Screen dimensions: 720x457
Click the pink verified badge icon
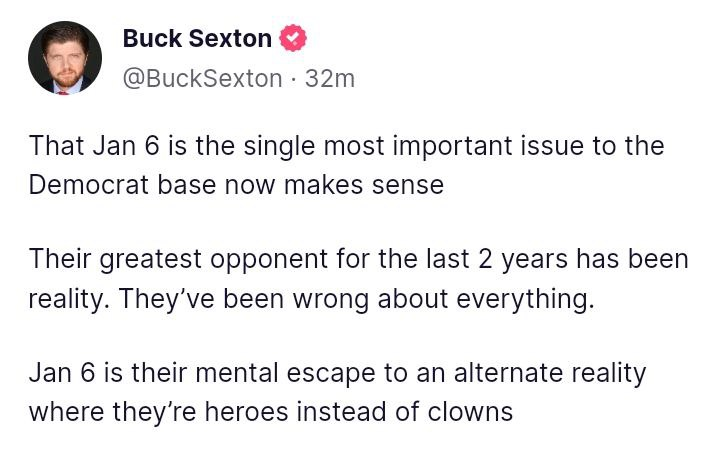[x=292, y=39]
